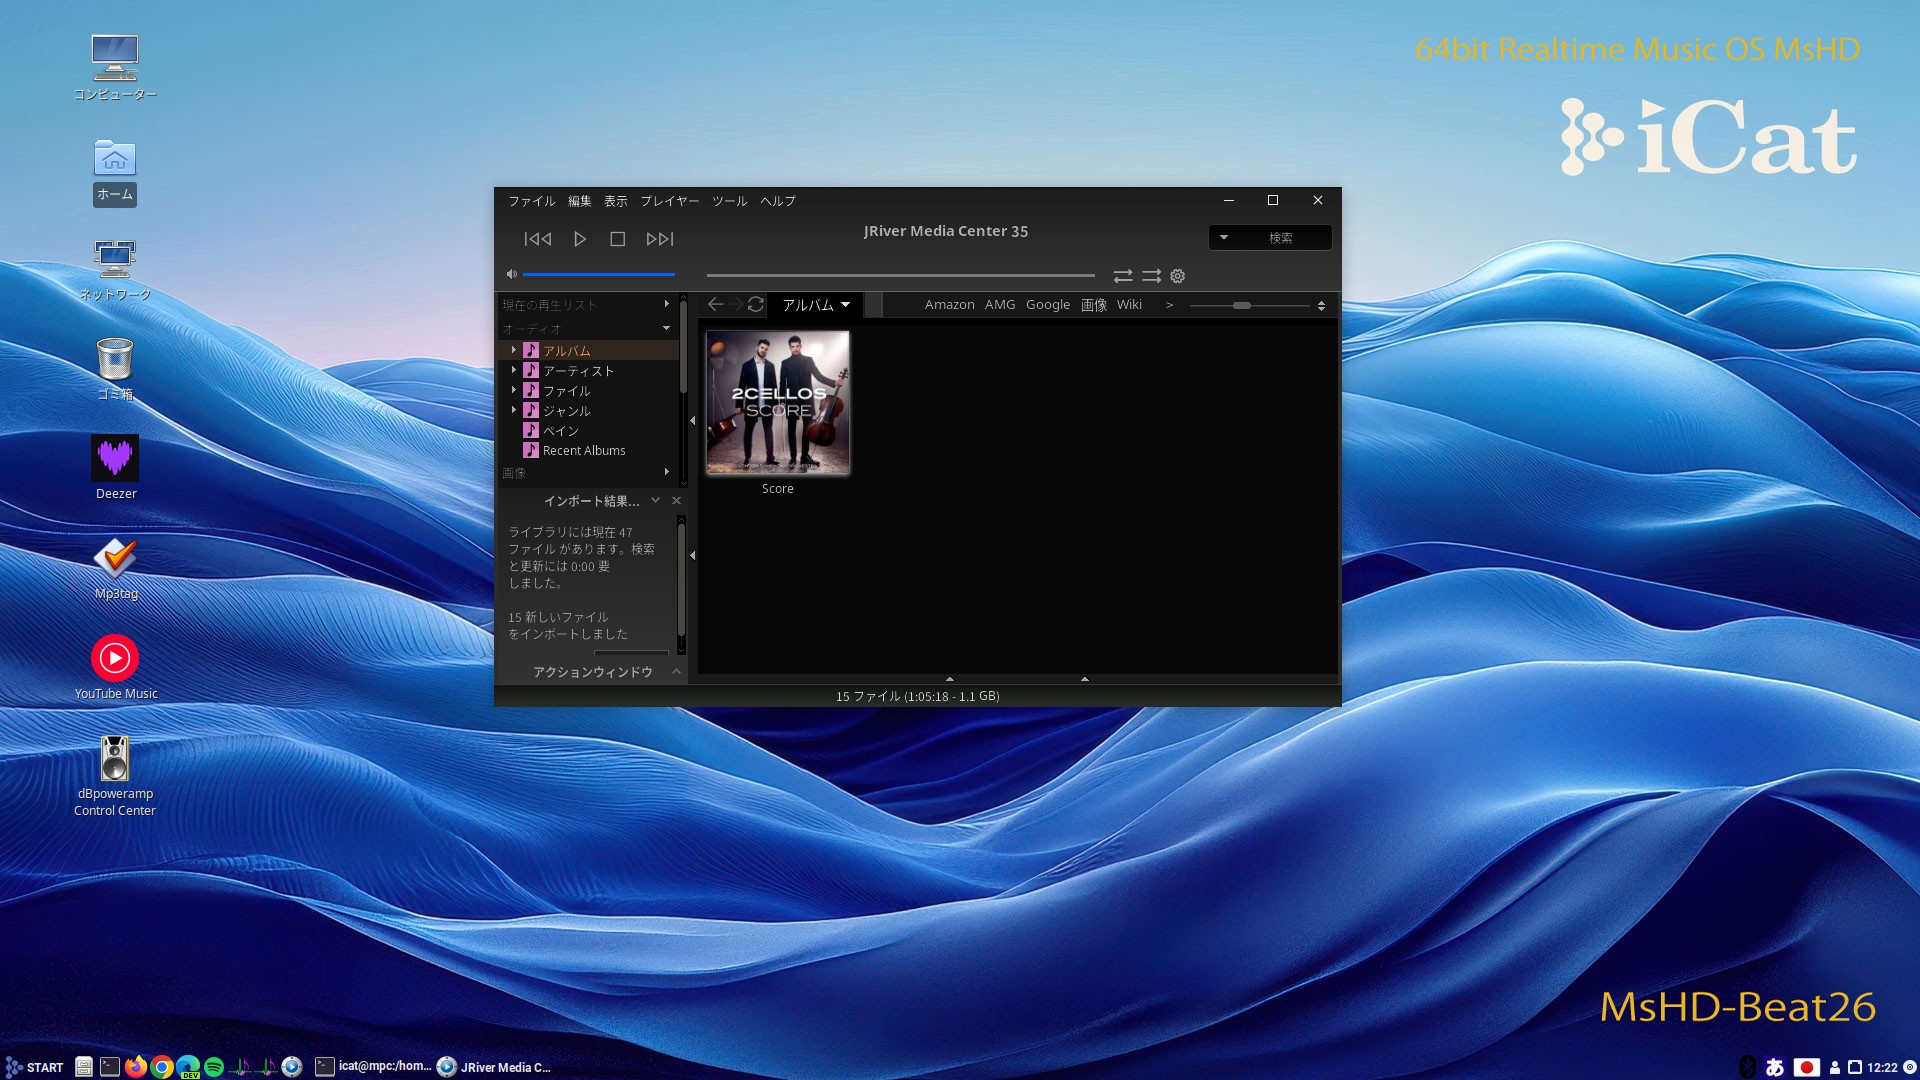This screenshot has width=1920, height=1080.
Task: Open the プレイヤー menu
Action: pyautogui.click(x=670, y=201)
